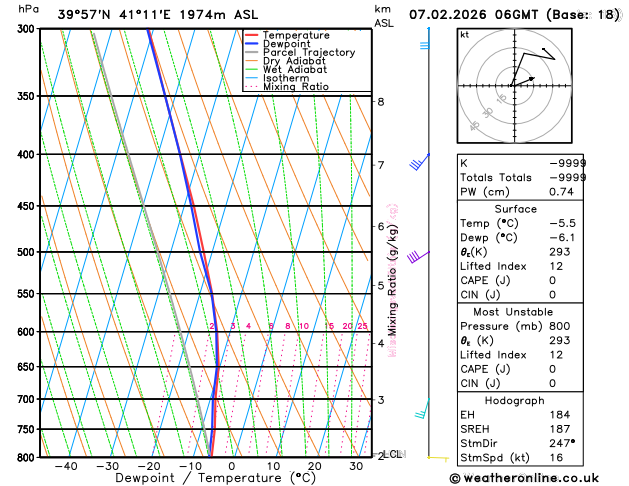The width and height of the screenshot is (629, 486).
Task: Click the kt unit label in hodograph
Action: point(465,35)
